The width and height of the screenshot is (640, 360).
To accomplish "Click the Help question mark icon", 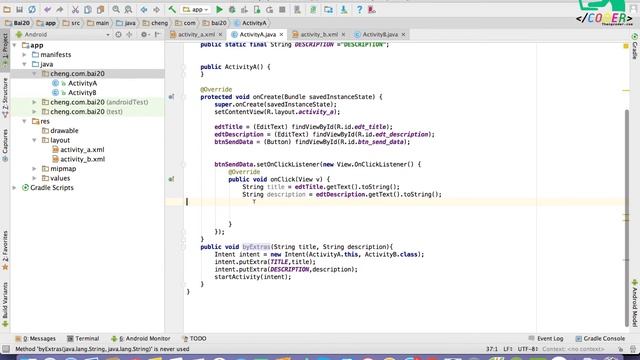I will [359, 9].
